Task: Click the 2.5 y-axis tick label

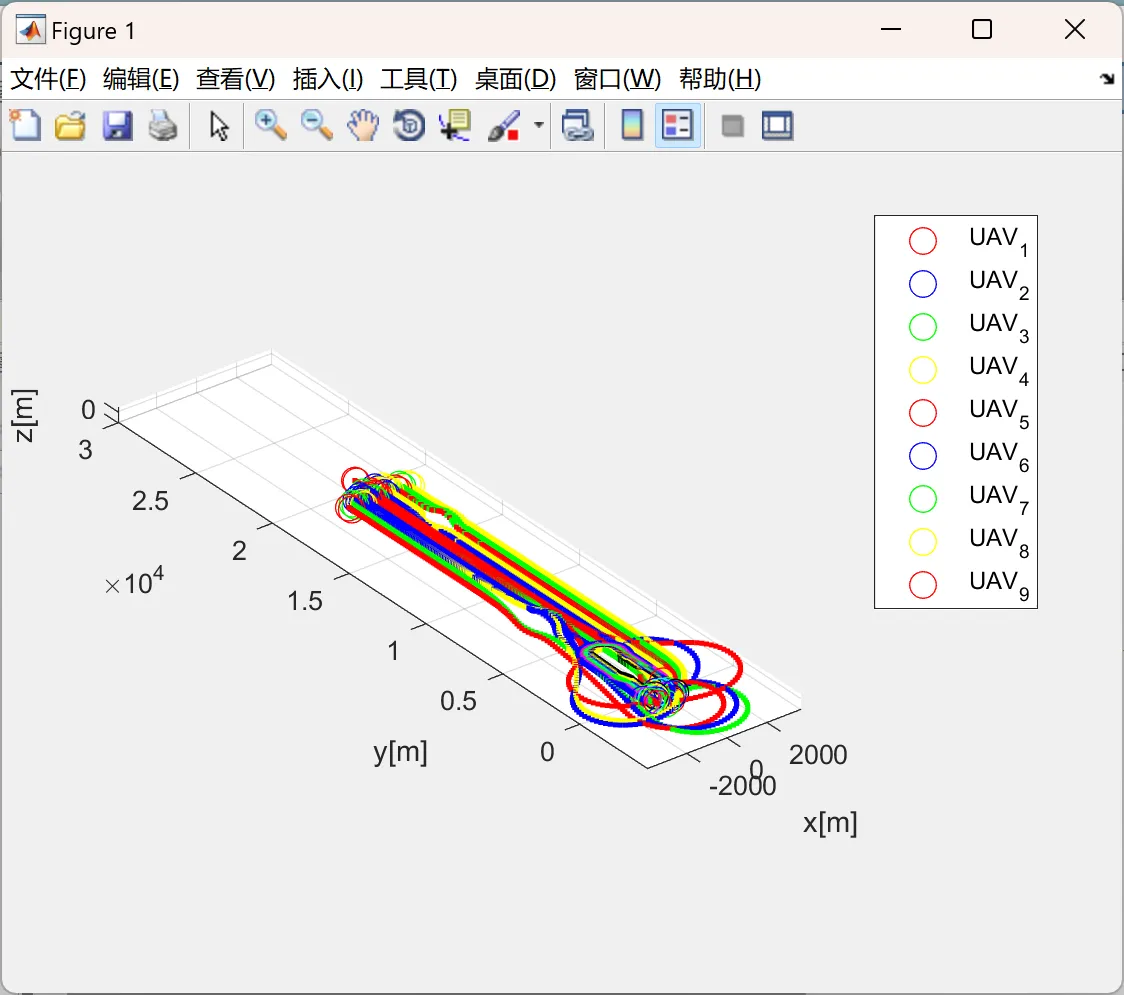Action: [150, 500]
